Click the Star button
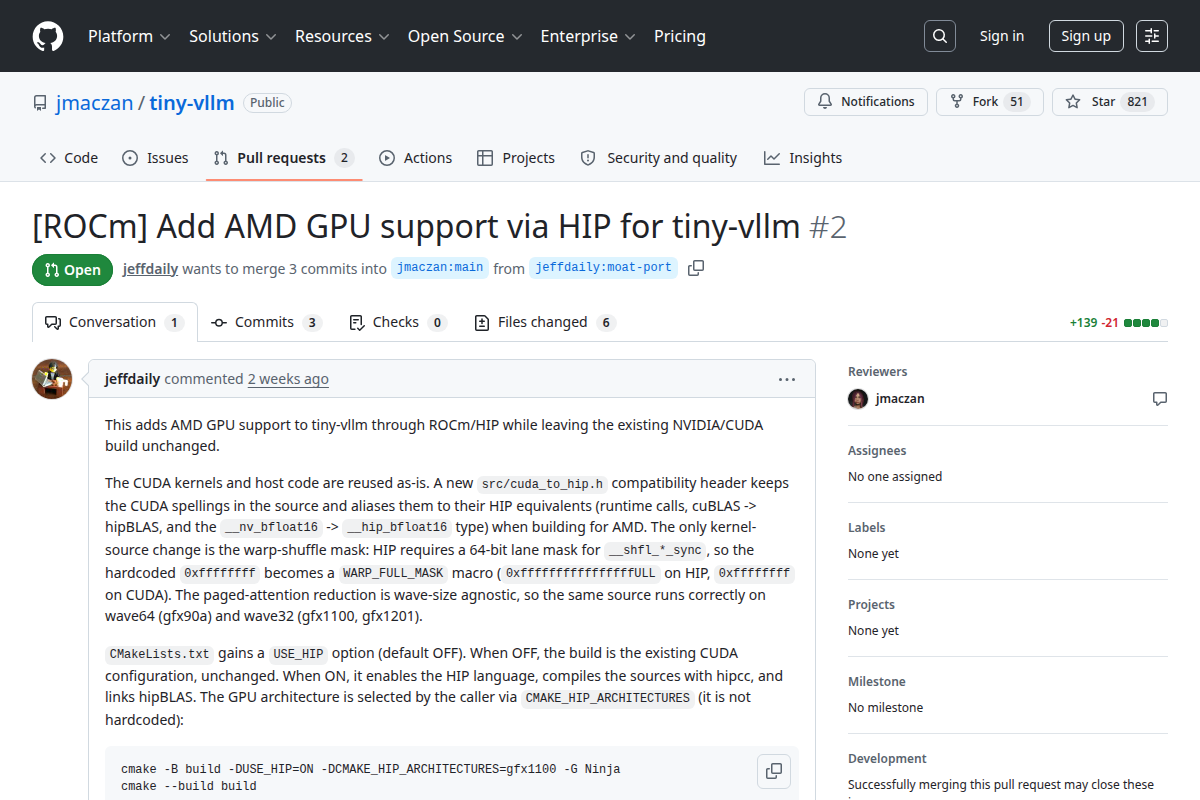The height and width of the screenshot is (800, 1200). tap(1110, 102)
